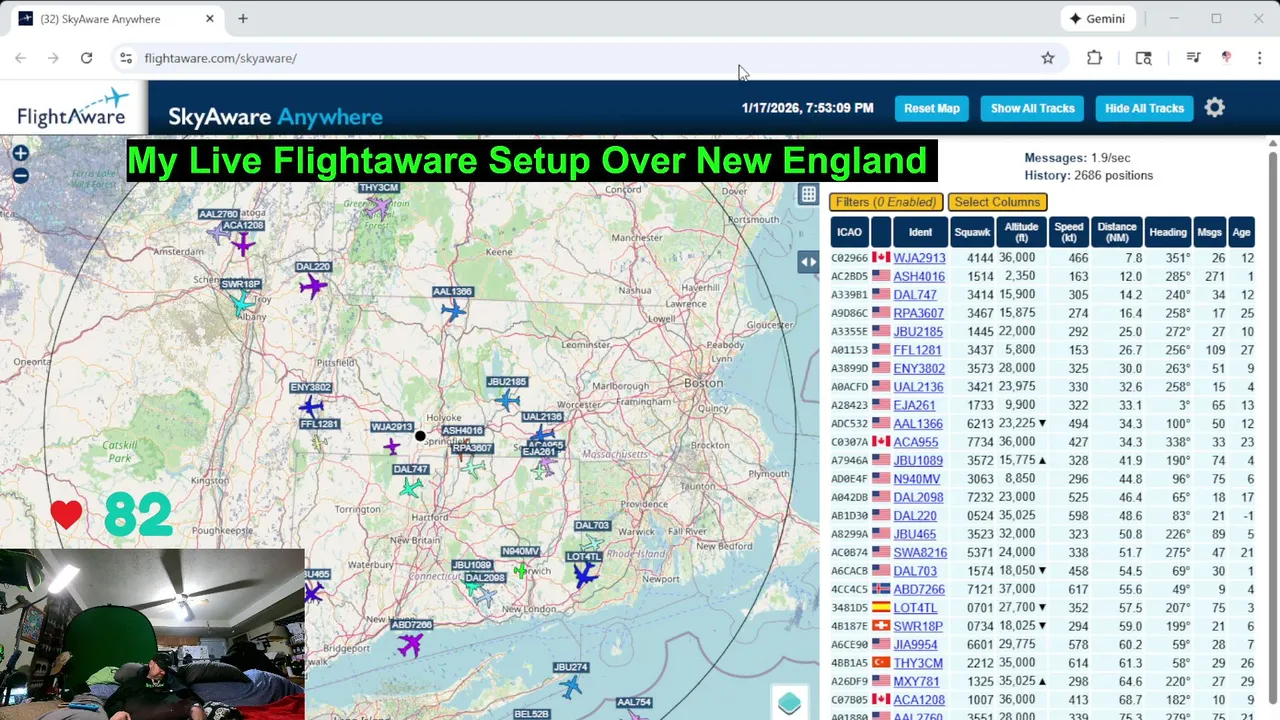Screen dimensions: 1280x720
Task: Open the browser extensions puzzle icon
Action: point(1095,58)
